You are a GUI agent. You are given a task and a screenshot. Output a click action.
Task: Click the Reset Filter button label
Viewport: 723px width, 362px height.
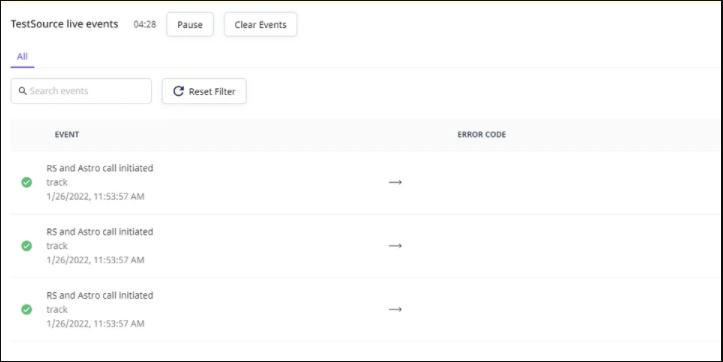point(212,91)
